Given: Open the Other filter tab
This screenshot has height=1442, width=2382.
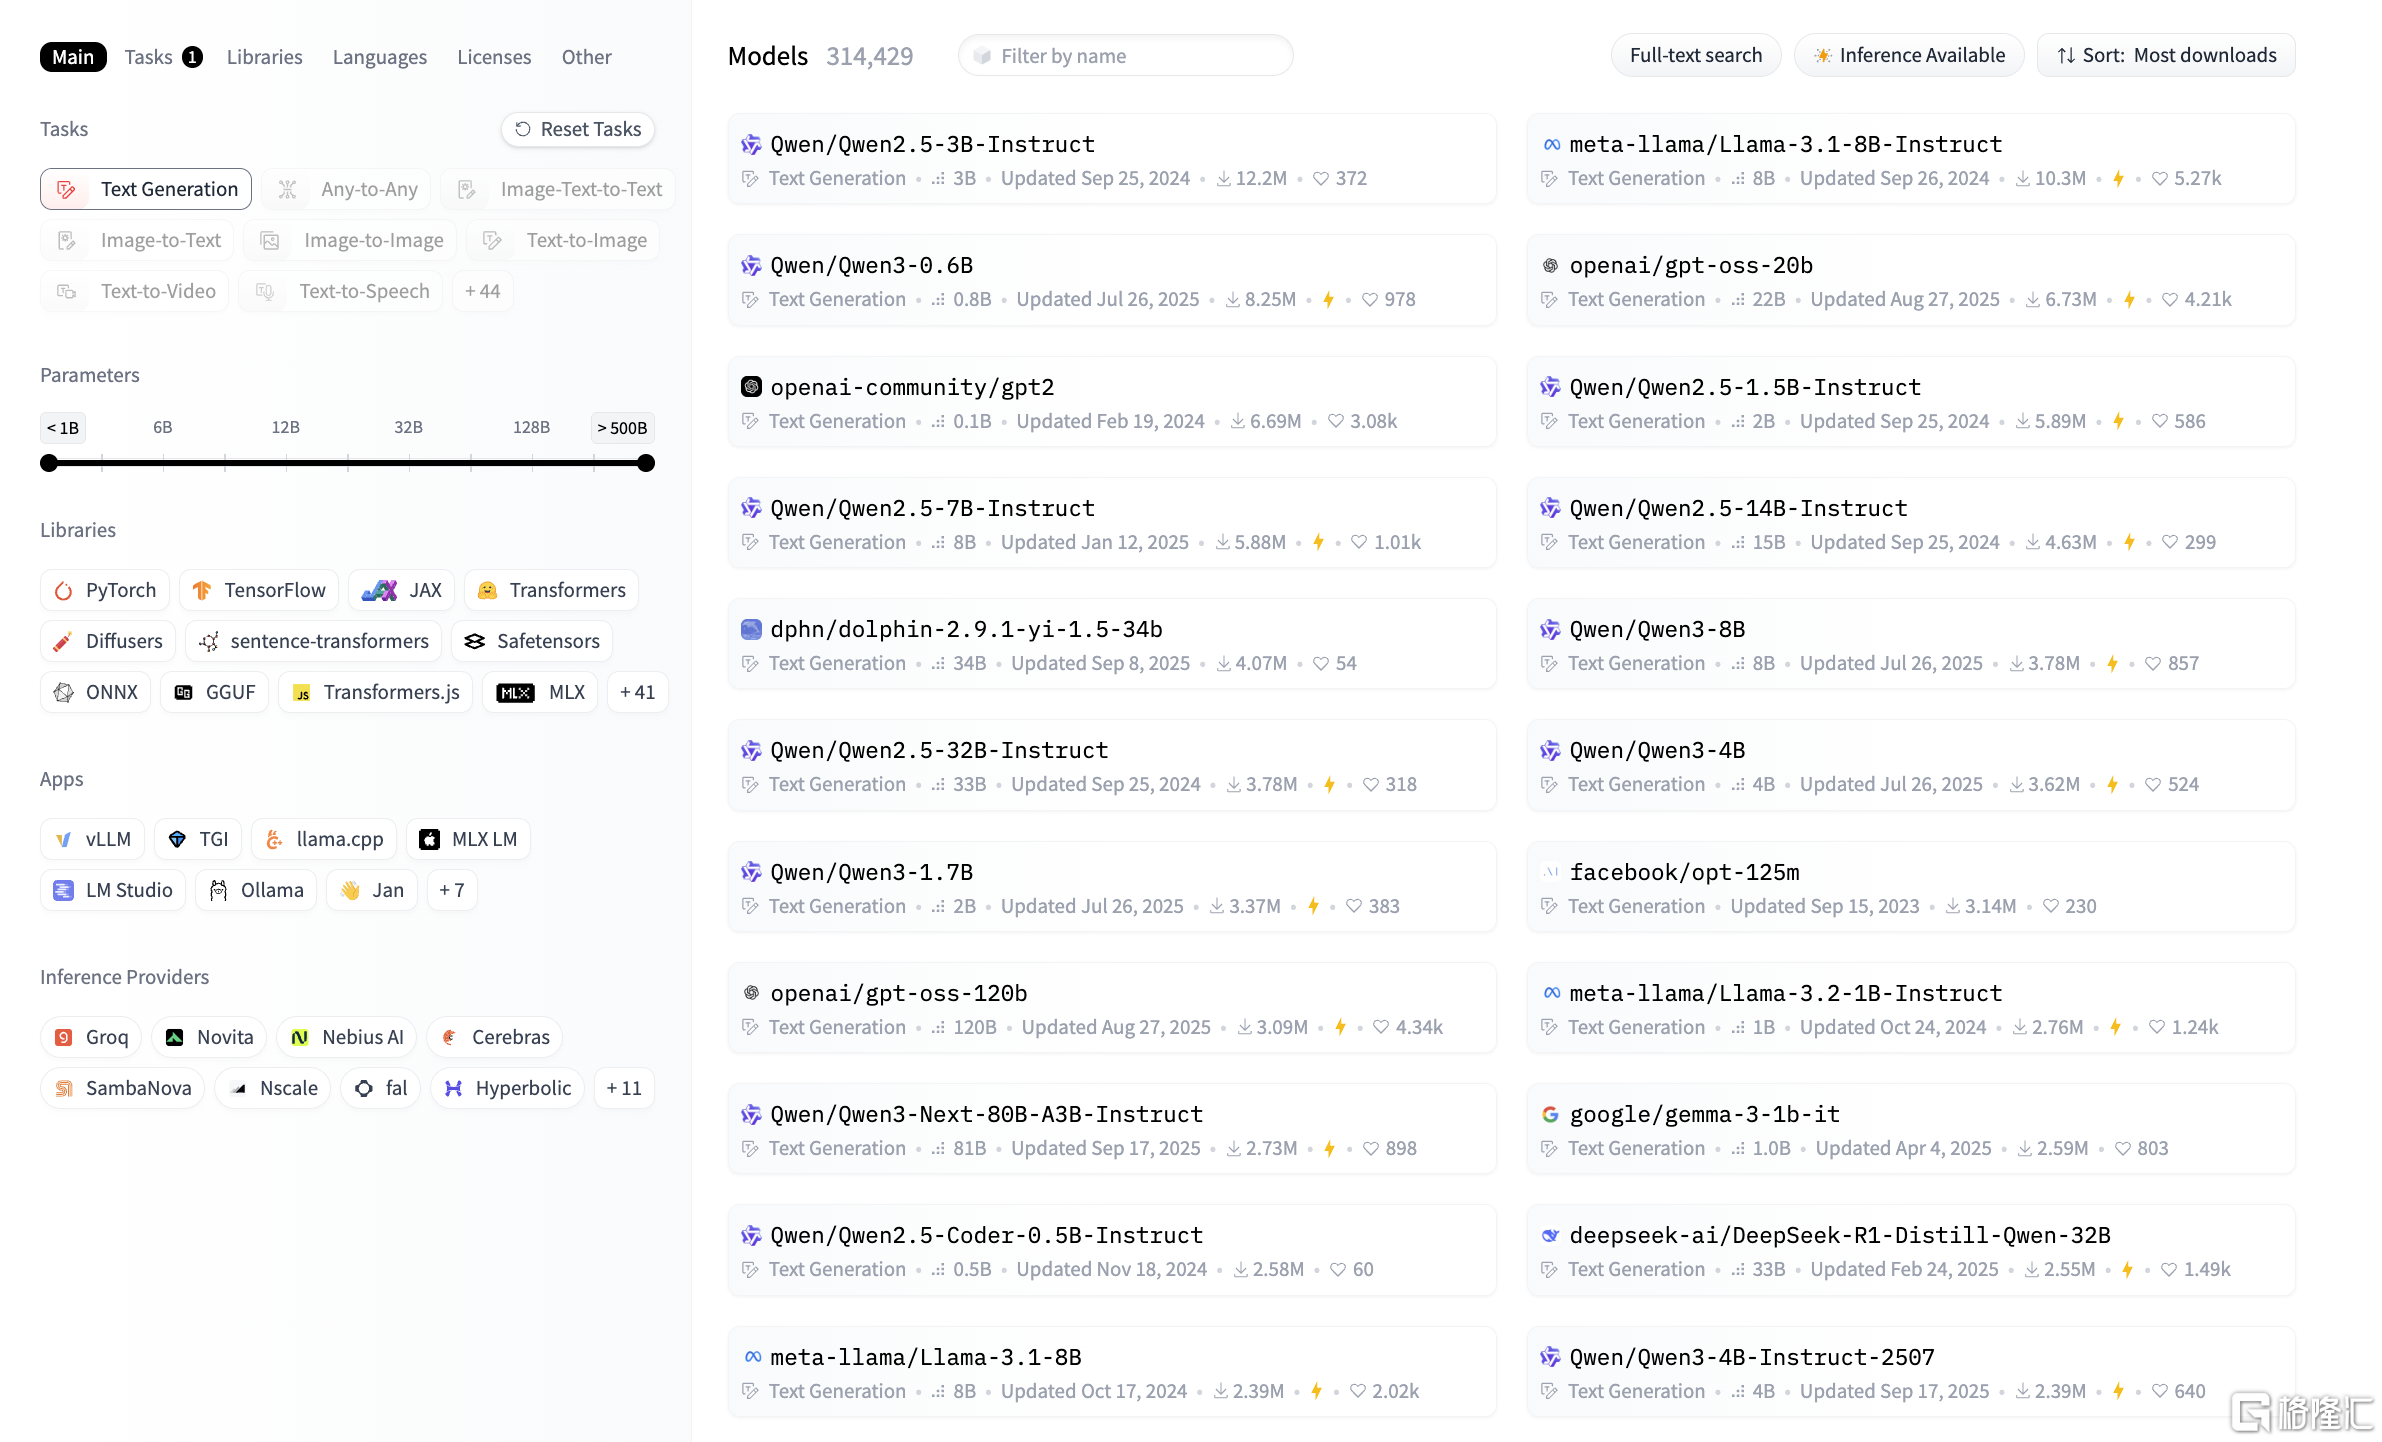Looking at the screenshot, I should pos(586,57).
